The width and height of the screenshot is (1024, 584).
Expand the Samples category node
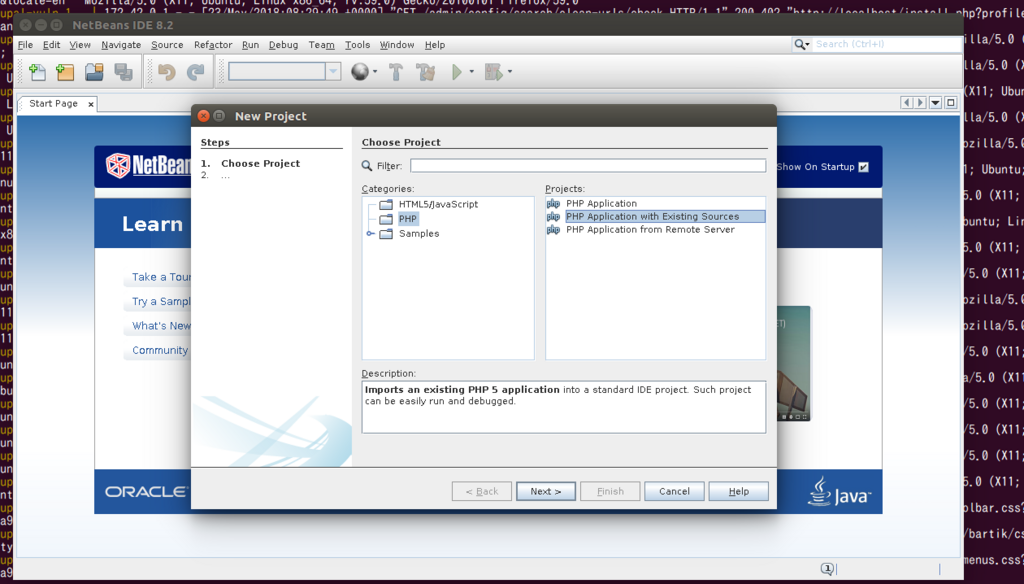[370, 233]
